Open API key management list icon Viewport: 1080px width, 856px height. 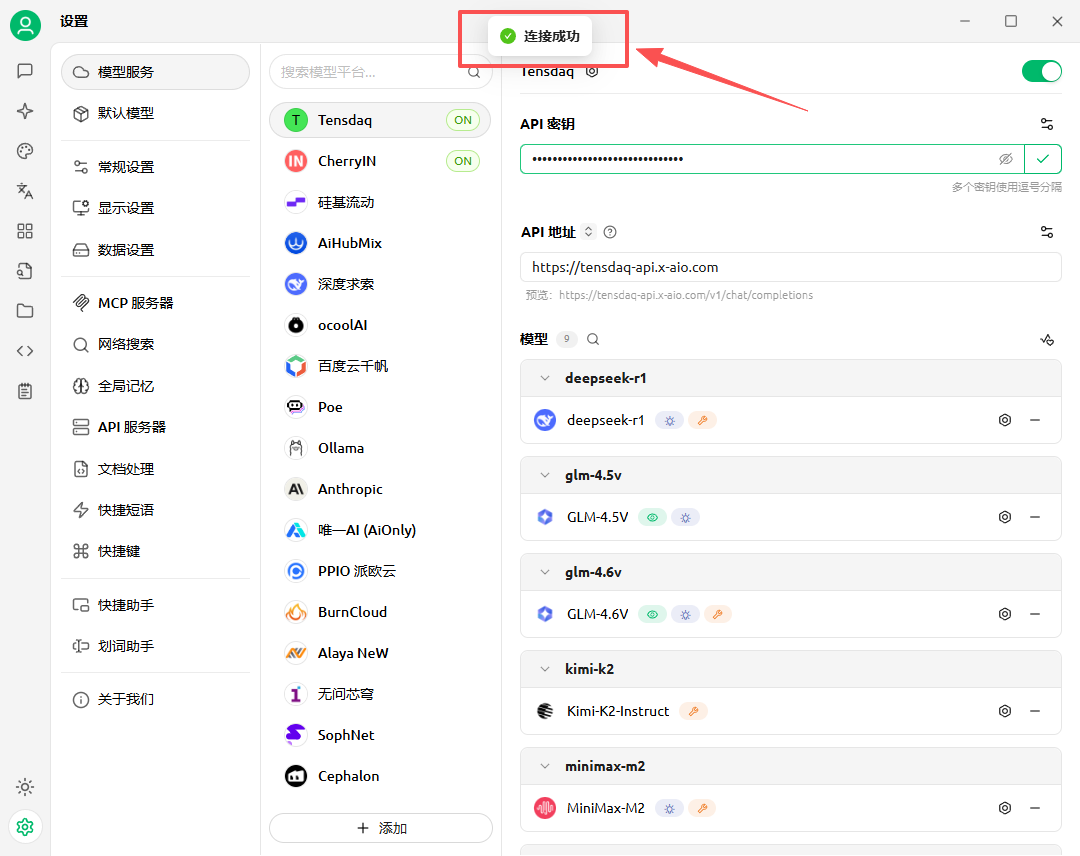coord(1047,124)
